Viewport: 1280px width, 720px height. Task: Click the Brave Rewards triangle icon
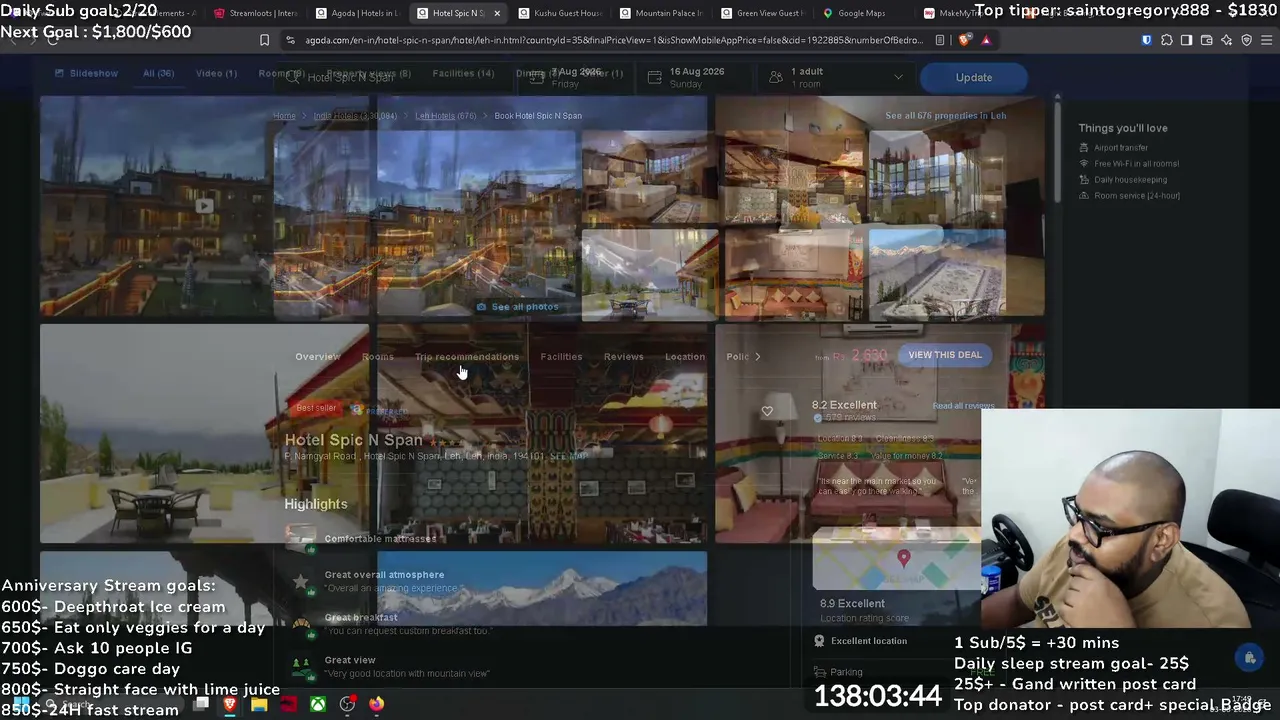(986, 40)
